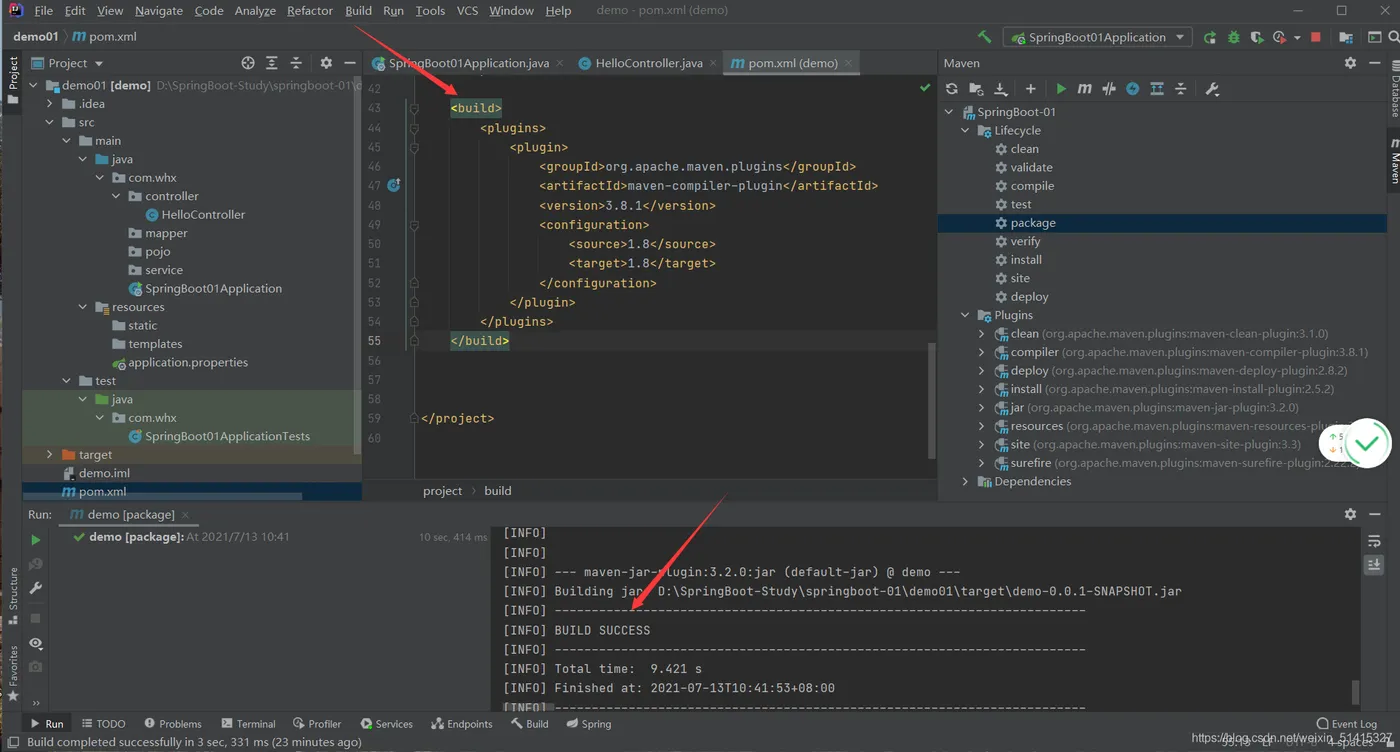Toggle scroll-to-end in the Run console
The height and width of the screenshot is (752, 1400).
point(1374,564)
